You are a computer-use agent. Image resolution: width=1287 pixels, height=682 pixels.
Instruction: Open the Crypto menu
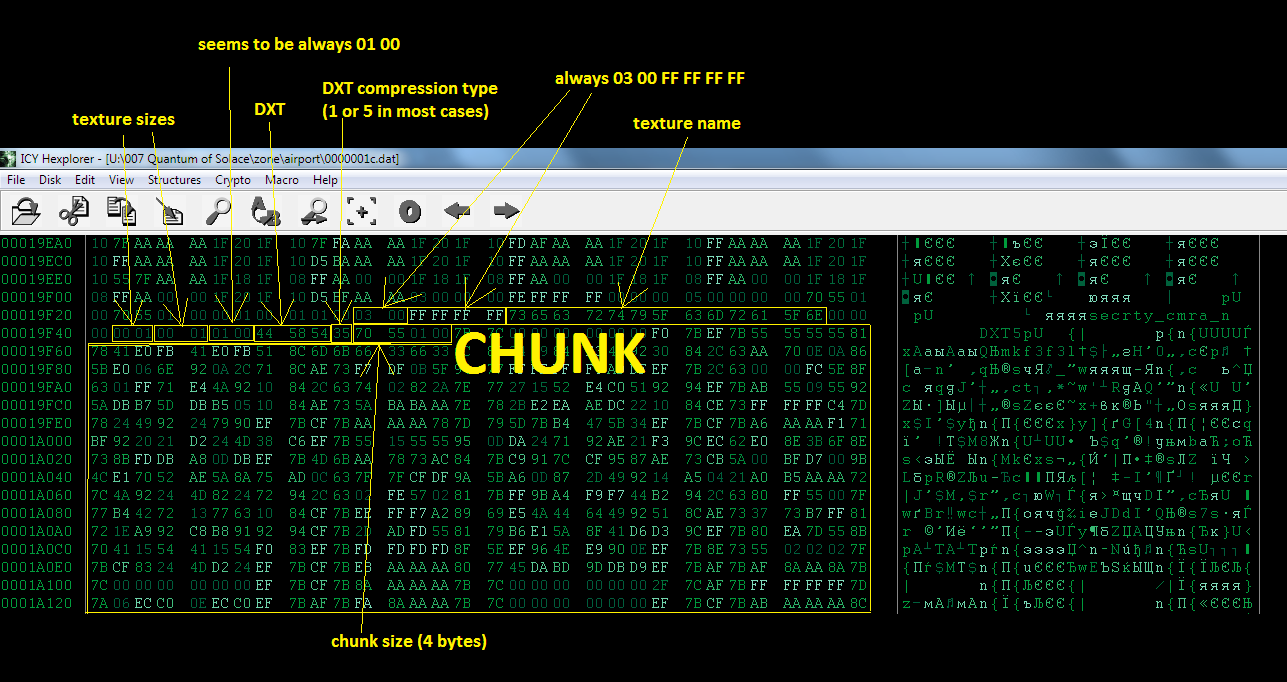point(233,180)
